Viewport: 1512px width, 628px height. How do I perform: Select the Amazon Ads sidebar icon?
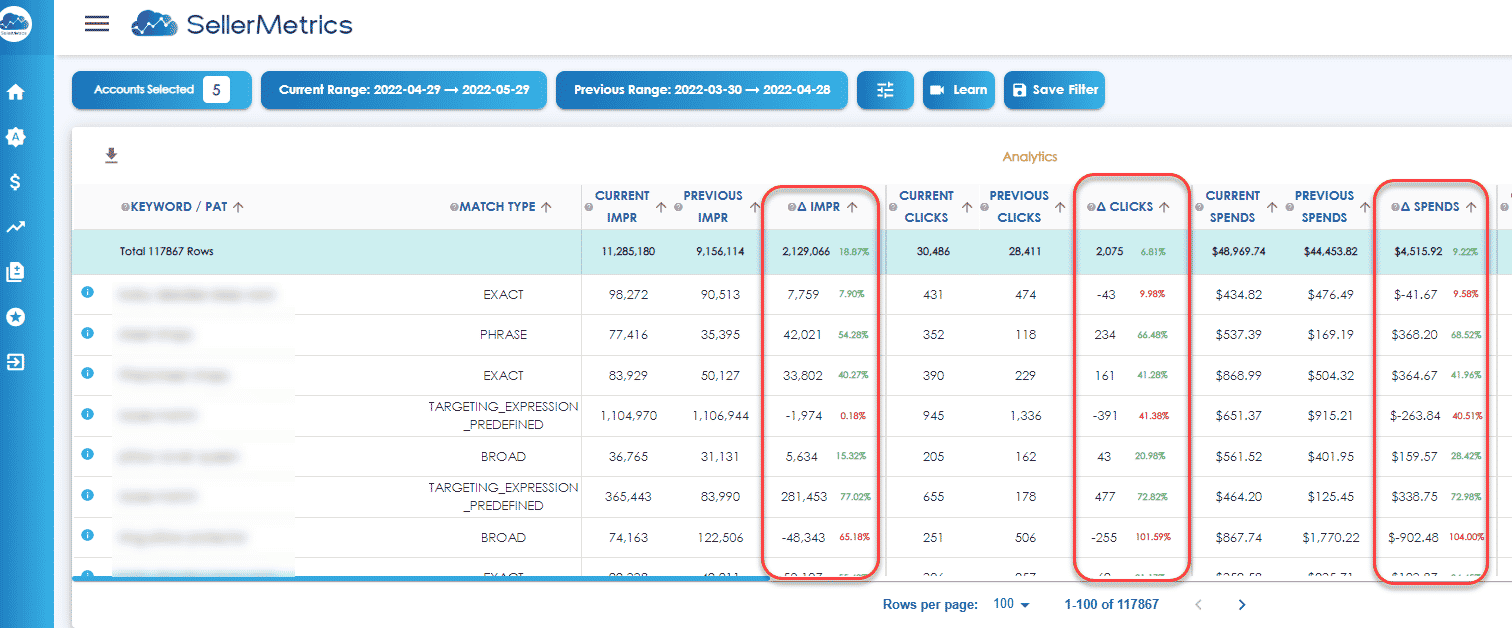[x=14, y=136]
